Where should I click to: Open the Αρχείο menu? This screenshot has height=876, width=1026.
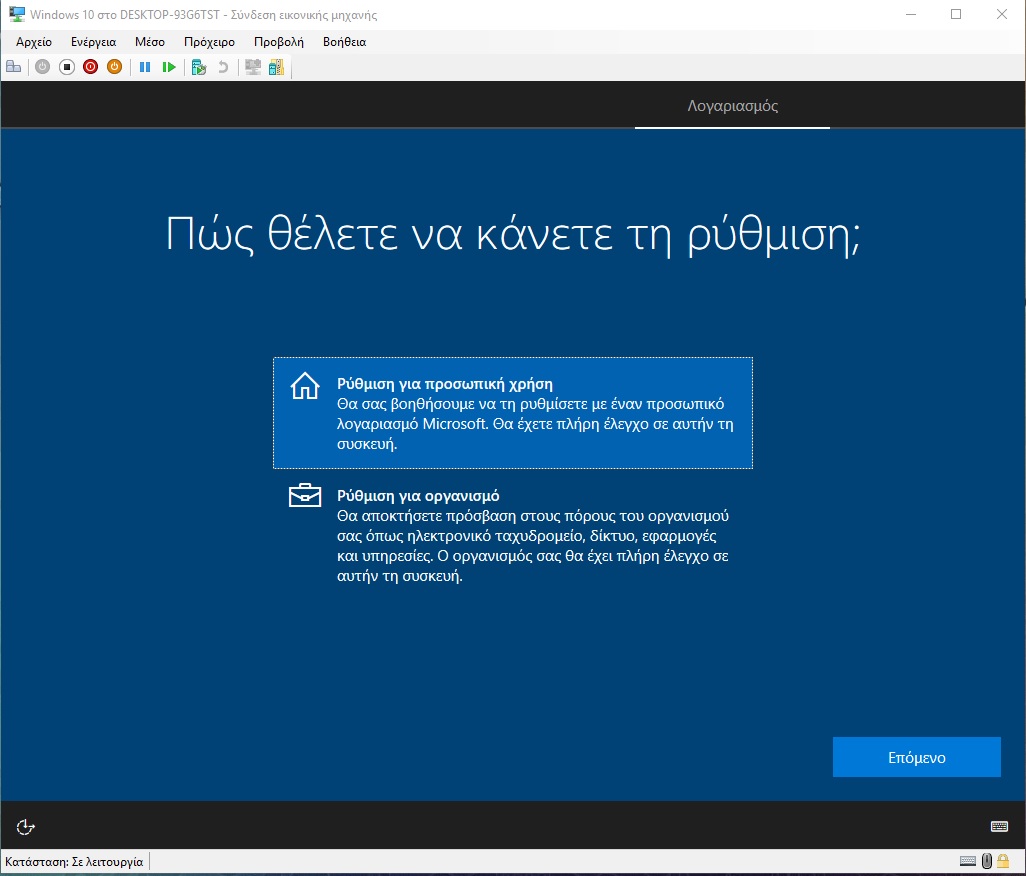tap(34, 42)
